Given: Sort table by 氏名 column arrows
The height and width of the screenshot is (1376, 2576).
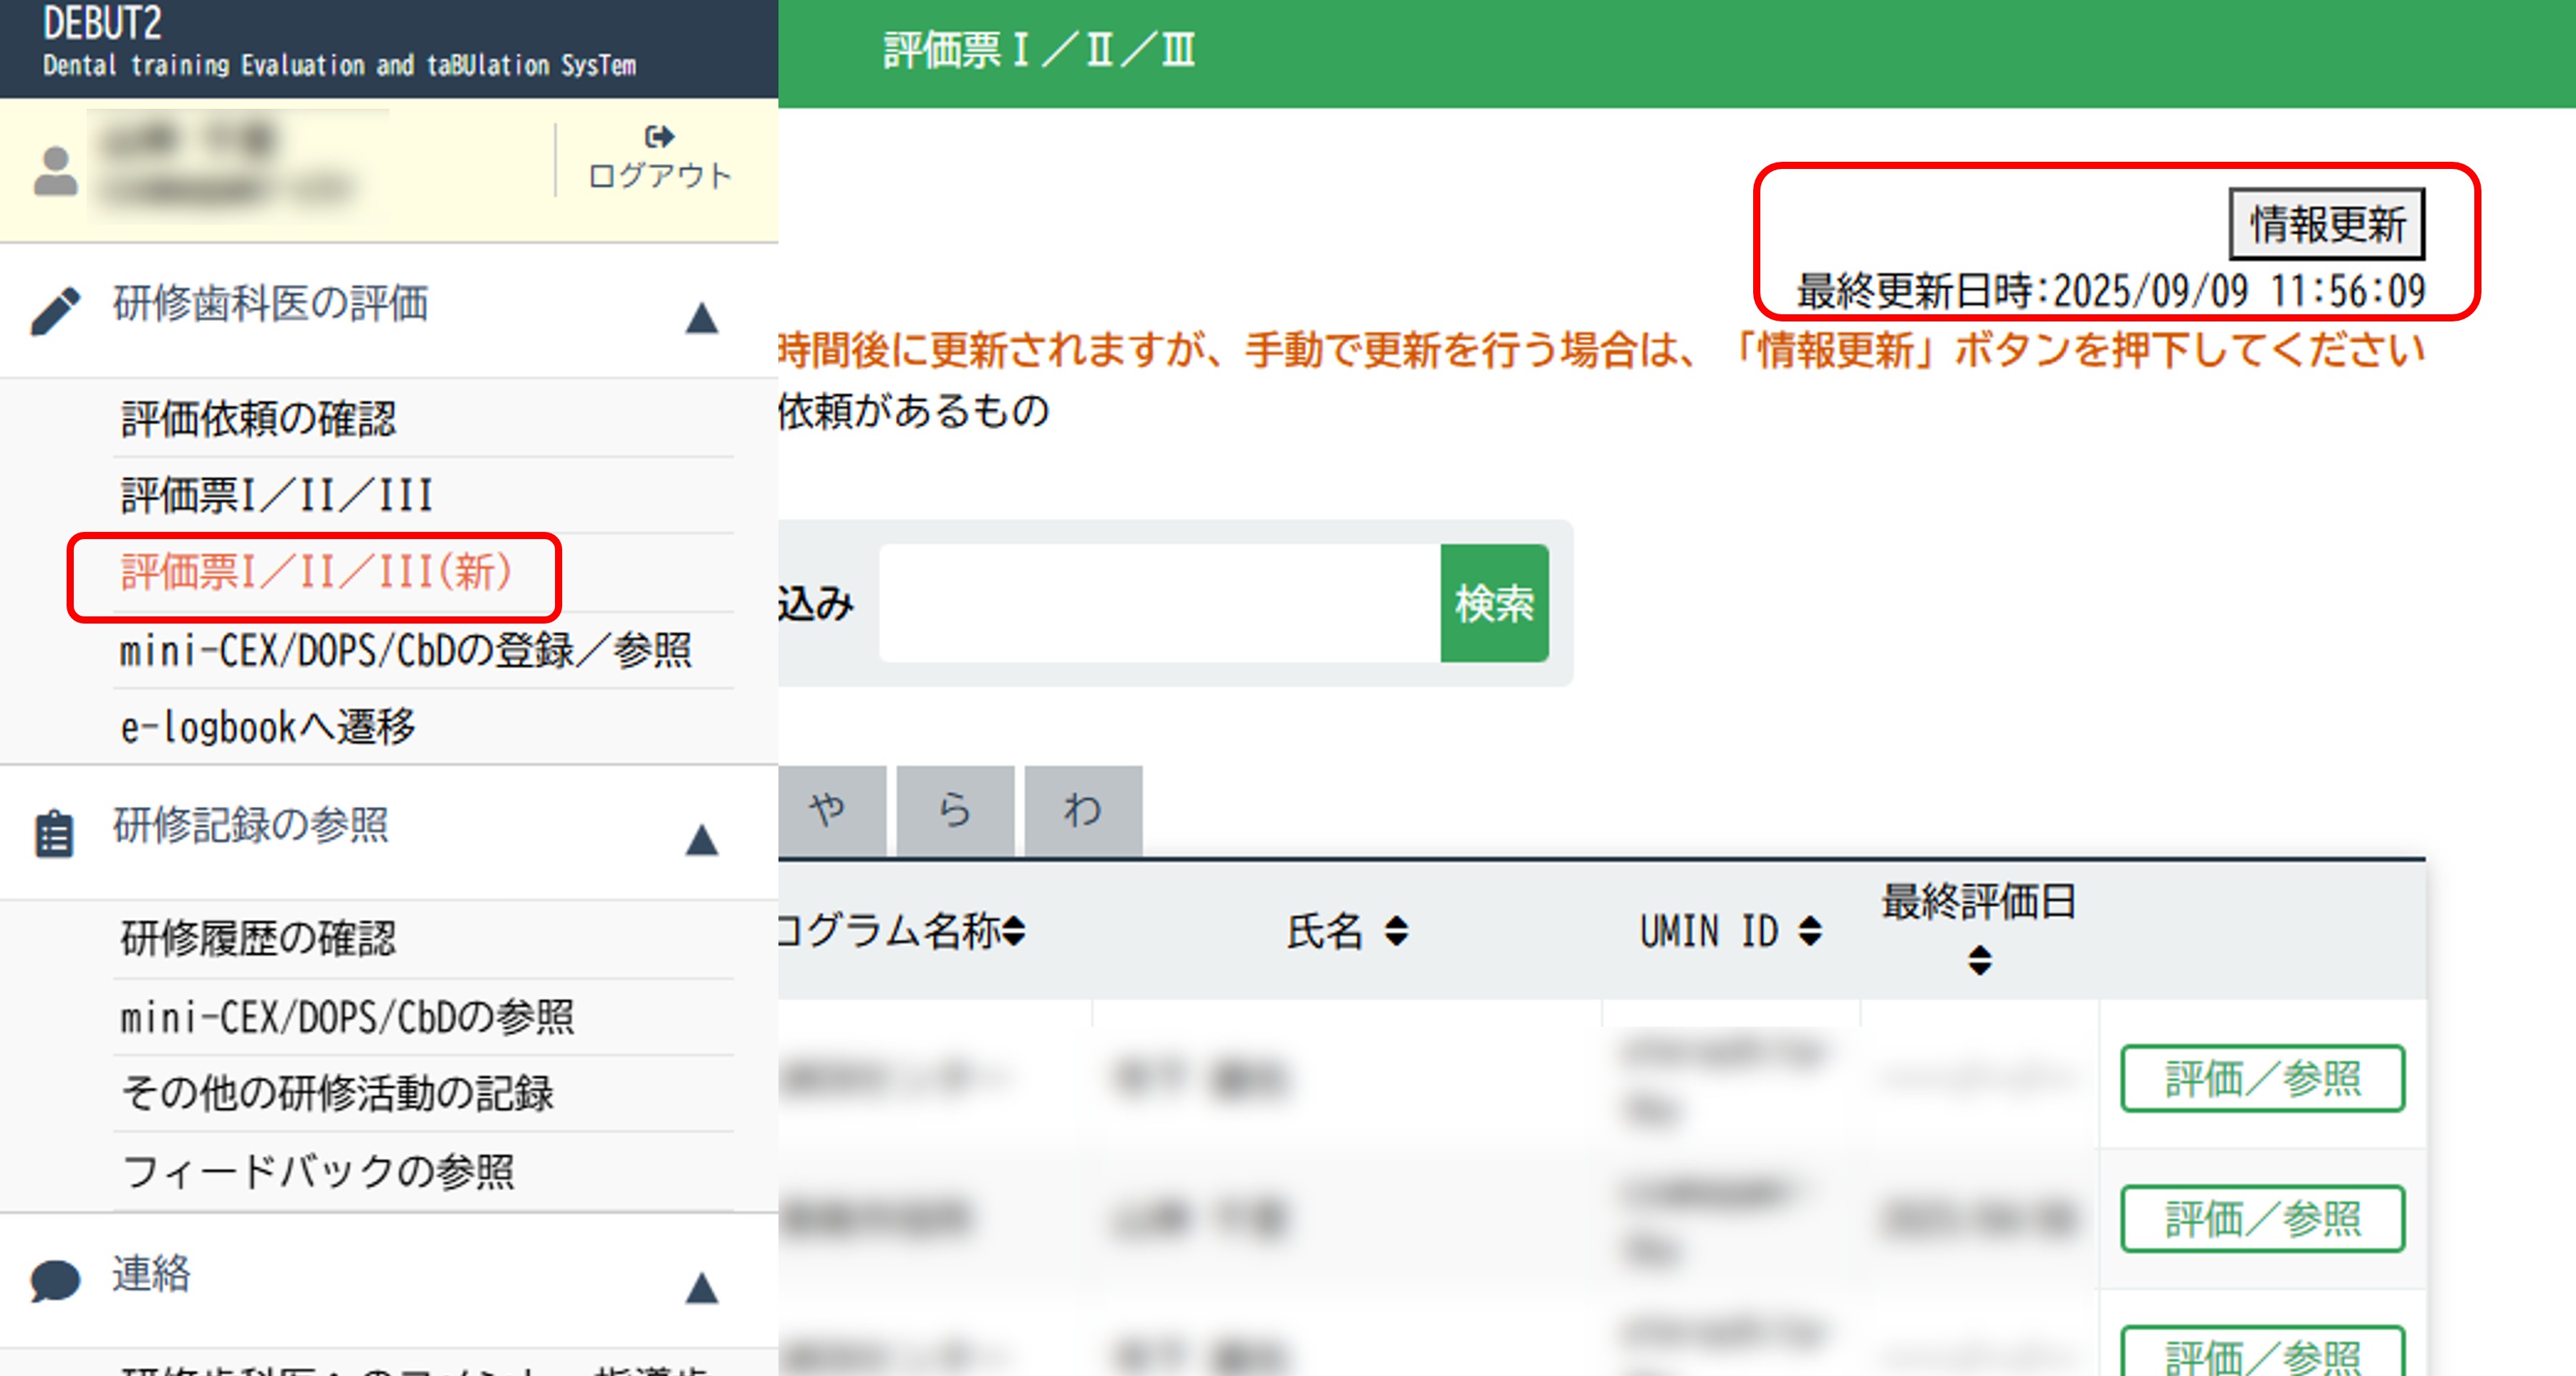Looking at the screenshot, I should [x=1397, y=931].
